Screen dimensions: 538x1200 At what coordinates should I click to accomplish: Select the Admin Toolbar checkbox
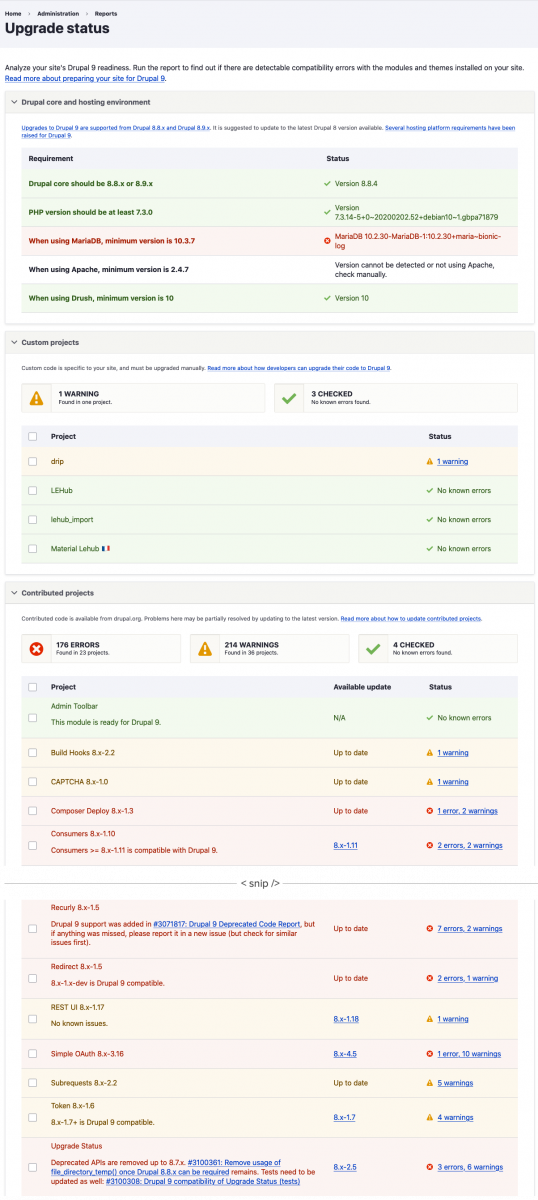coord(32,717)
